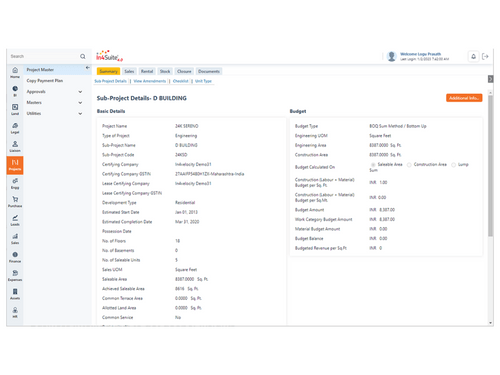Click the search magnifier icon
Screen dimensions: 500x375
pyautogui.click(x=83, y=56)
